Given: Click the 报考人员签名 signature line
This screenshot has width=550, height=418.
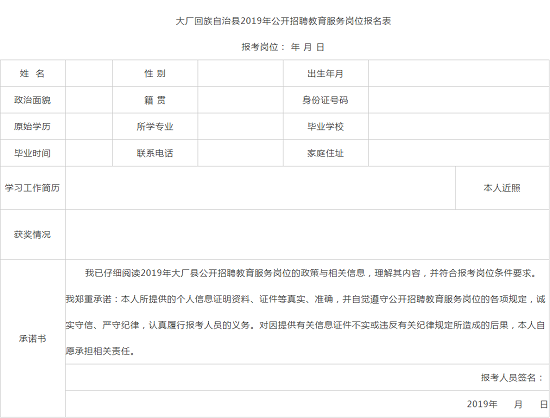Looking at the screenshot, I should [307, 378].
